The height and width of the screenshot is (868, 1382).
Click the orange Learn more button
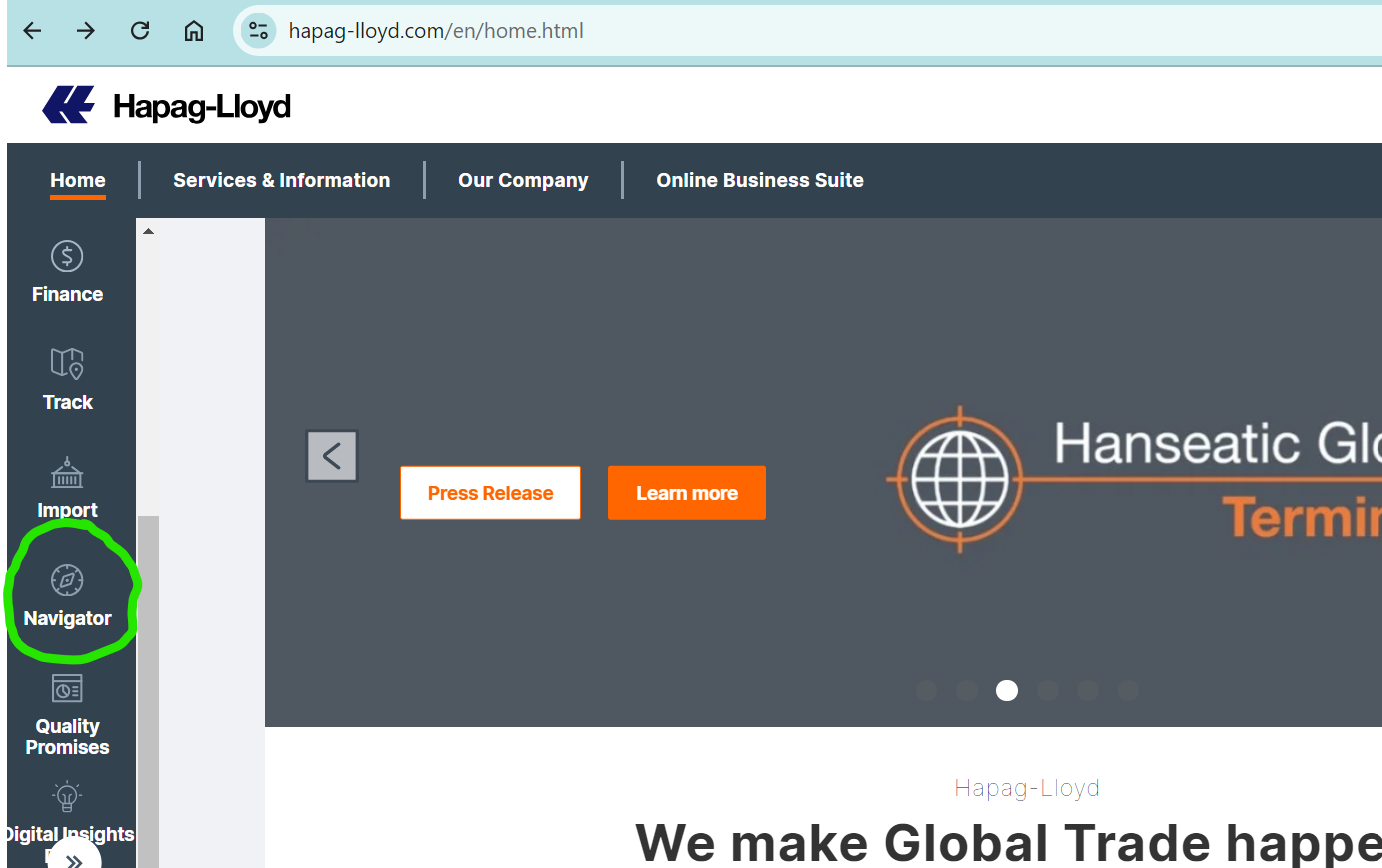tap(687, 493)
